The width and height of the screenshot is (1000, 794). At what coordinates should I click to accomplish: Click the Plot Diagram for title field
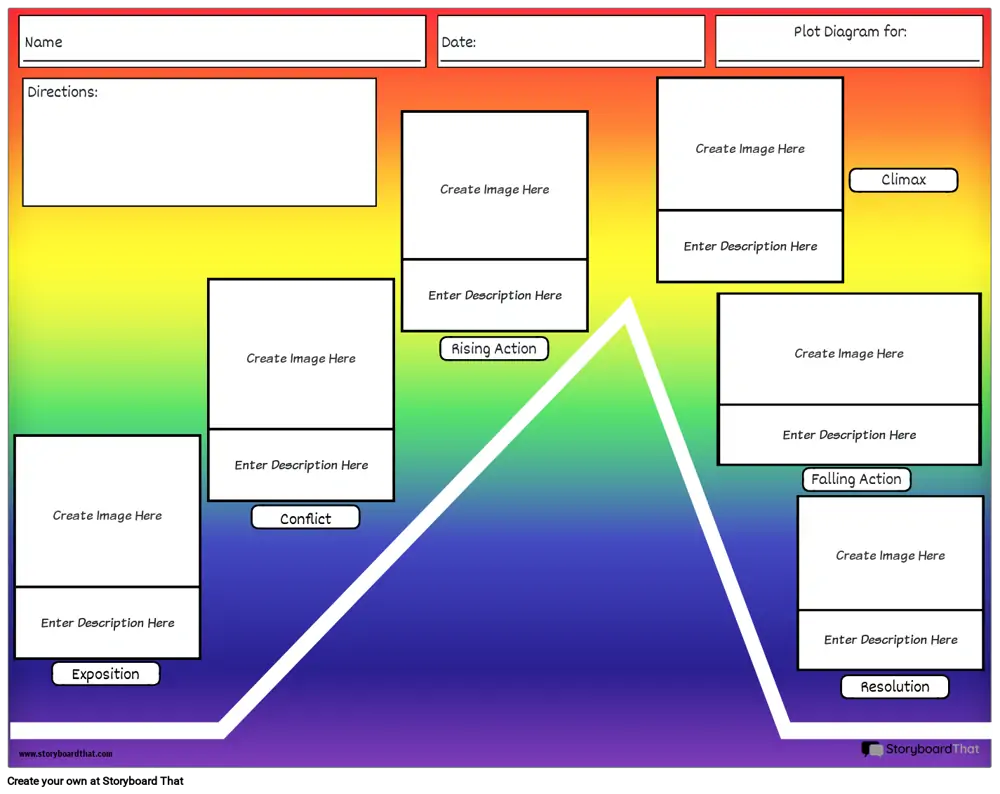pos(849,42)
